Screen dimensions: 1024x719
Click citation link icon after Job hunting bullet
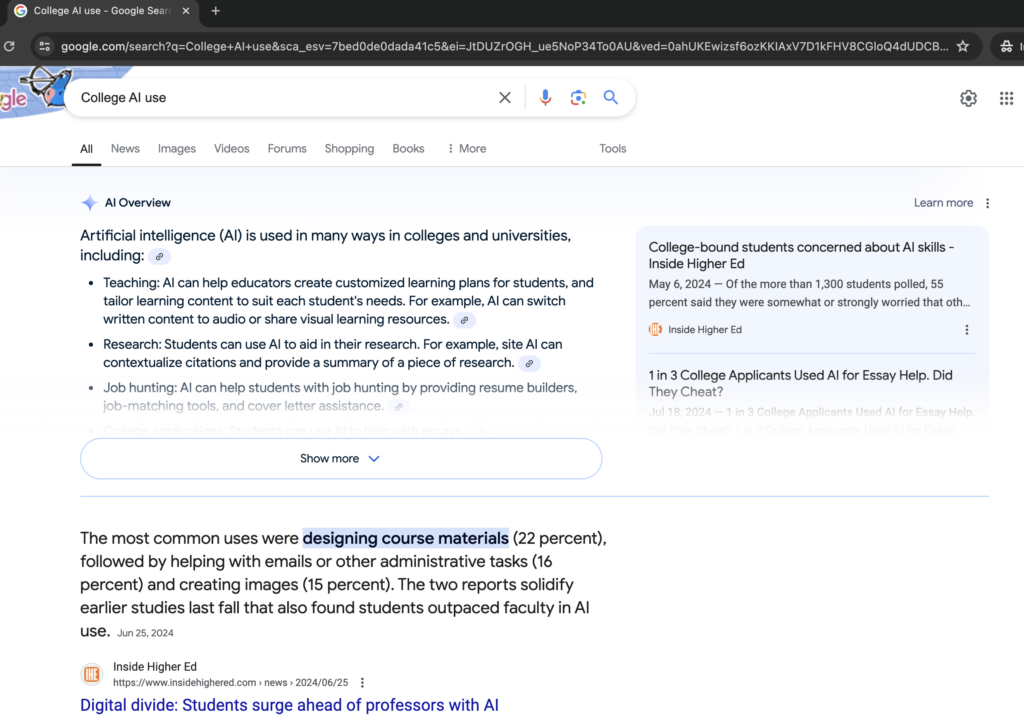pyautogui.click(x=398, y=407)
